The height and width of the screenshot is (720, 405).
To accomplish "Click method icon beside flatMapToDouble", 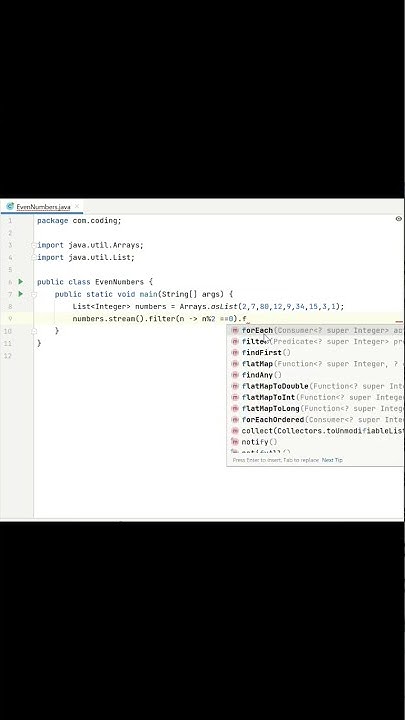I will (x=235, y=386).
